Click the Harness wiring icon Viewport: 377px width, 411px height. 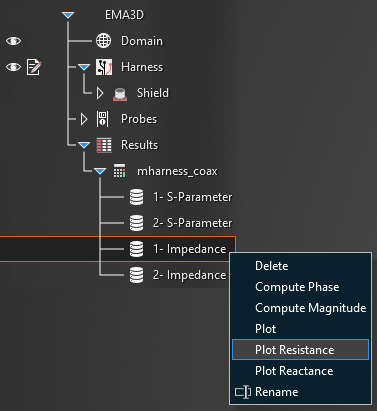click(x=104, y=67)
